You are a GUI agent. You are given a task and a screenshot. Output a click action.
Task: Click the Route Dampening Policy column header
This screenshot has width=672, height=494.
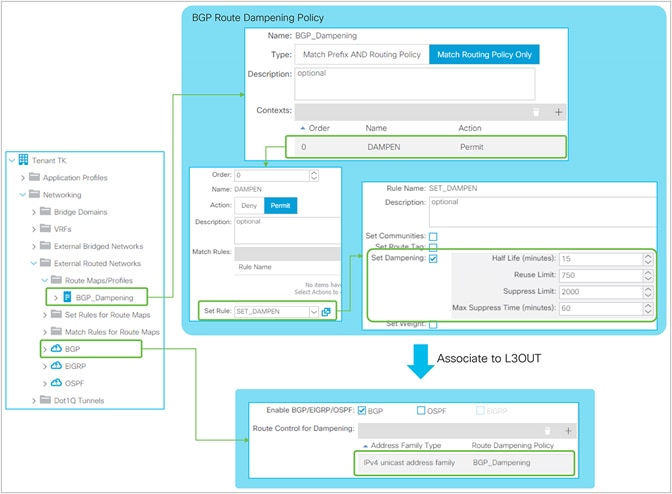click(x=513, y=446)
